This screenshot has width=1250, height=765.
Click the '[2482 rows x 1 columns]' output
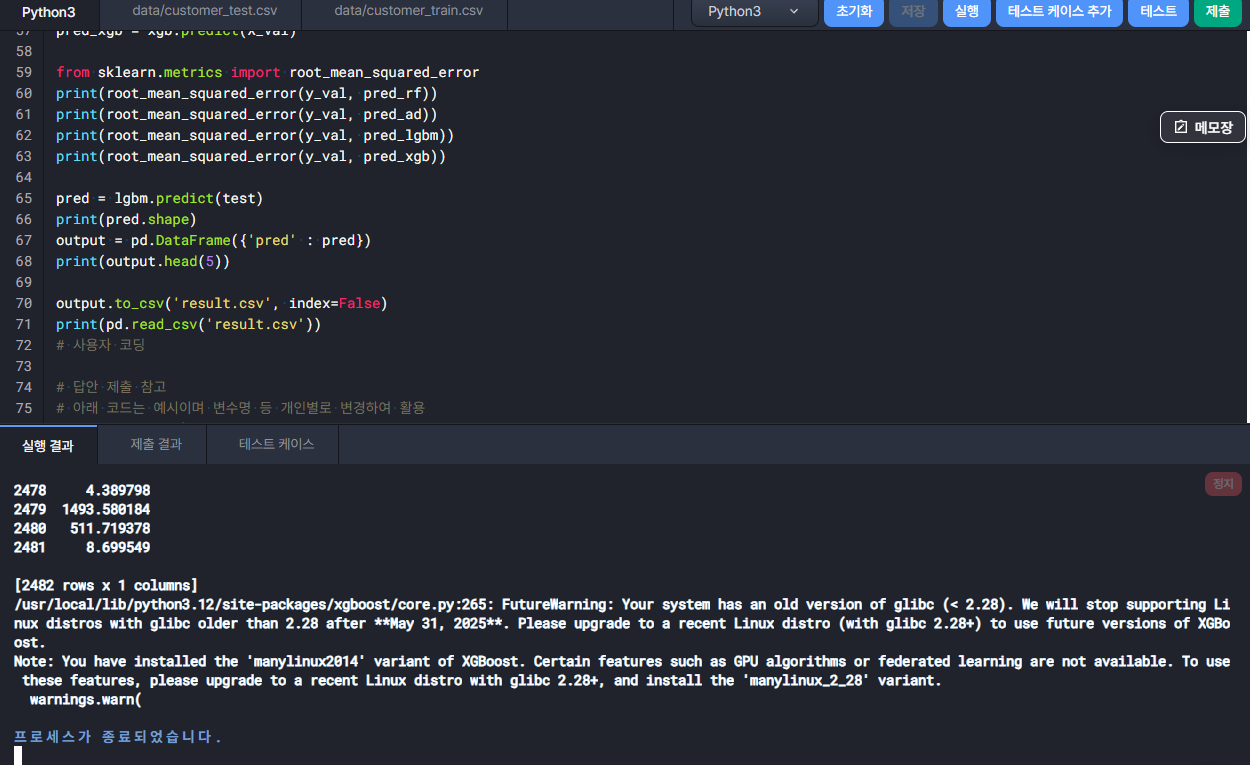click(x=106, y=585)
